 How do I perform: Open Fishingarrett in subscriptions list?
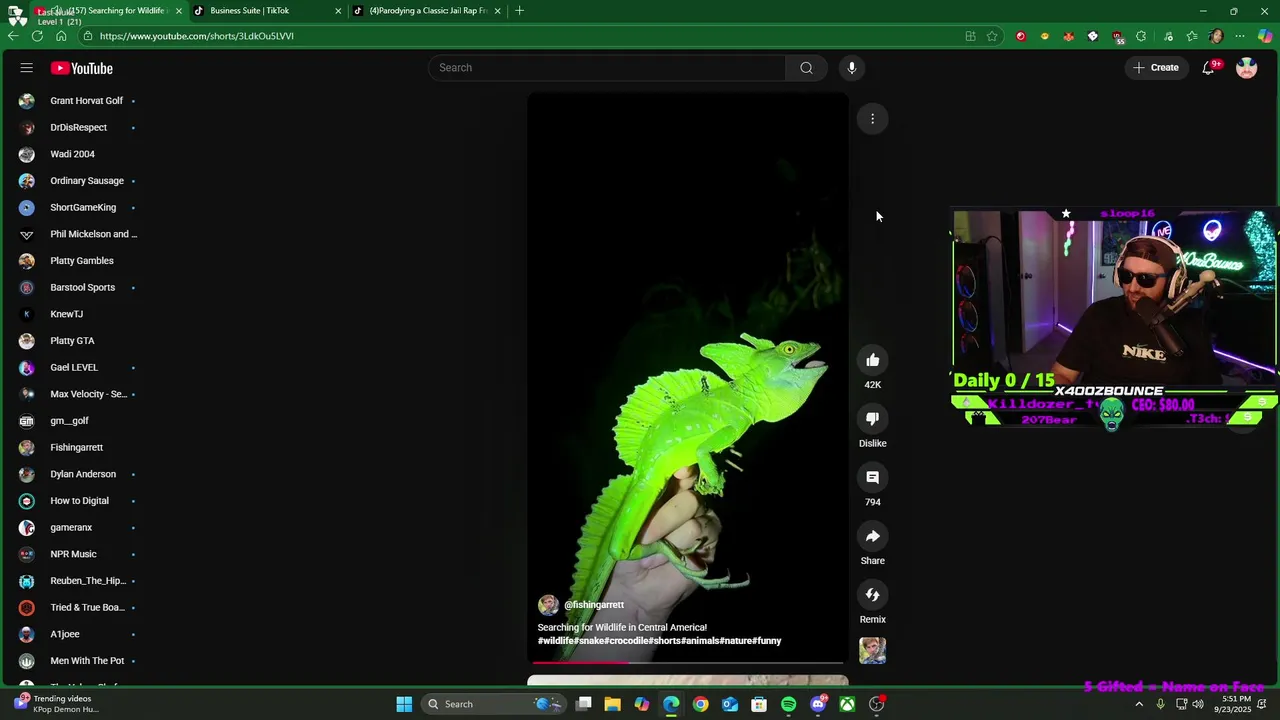(x=78, y=448)
